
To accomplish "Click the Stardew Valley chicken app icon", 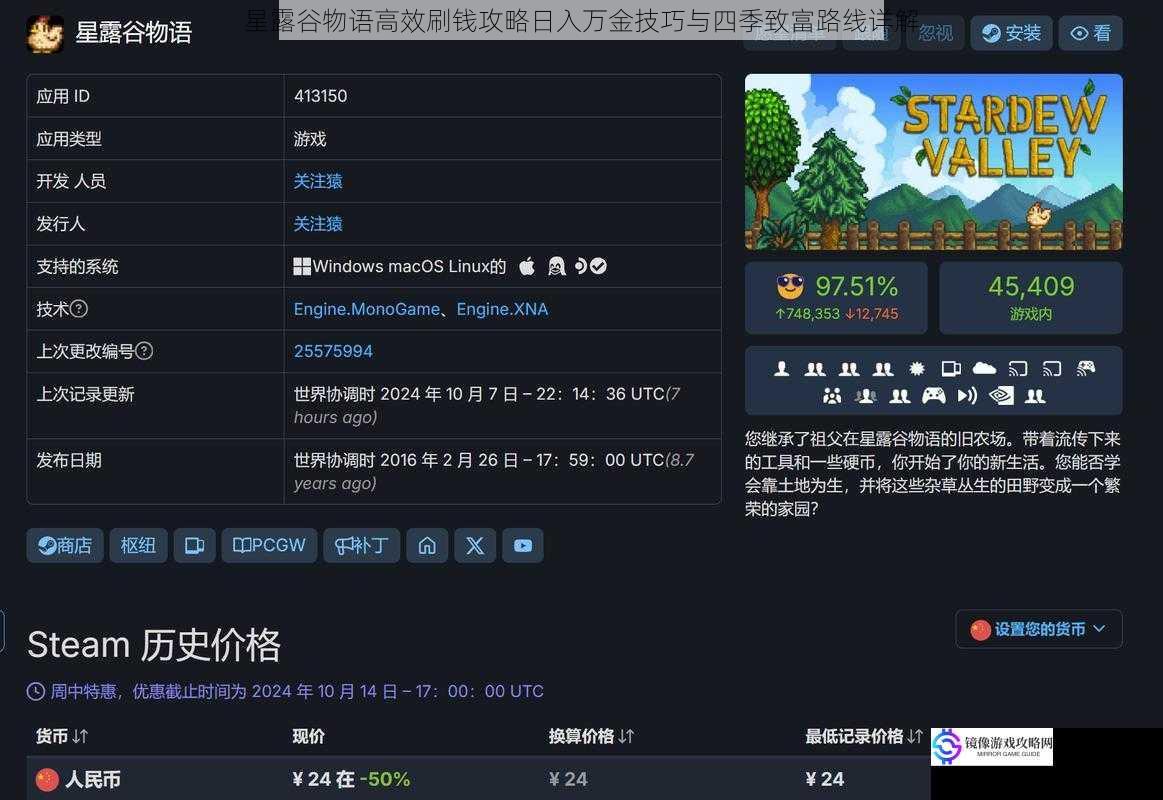I will [x=45, y=33].
